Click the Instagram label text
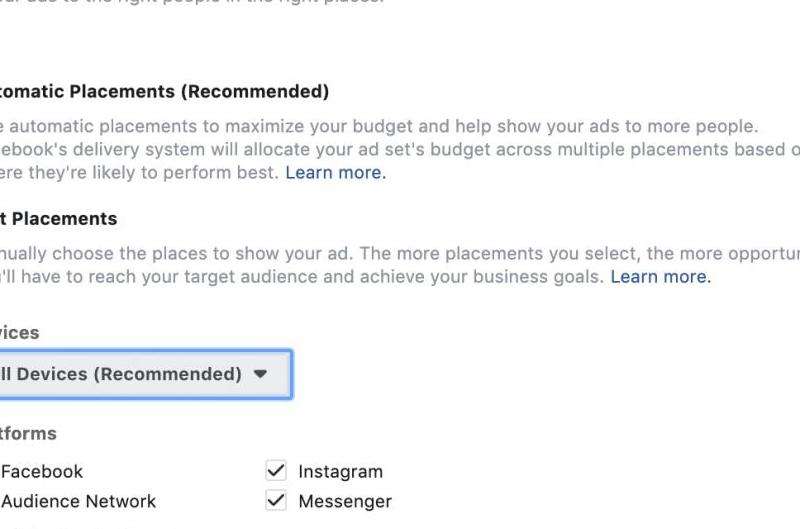800x529 pixels. point(340,471)
